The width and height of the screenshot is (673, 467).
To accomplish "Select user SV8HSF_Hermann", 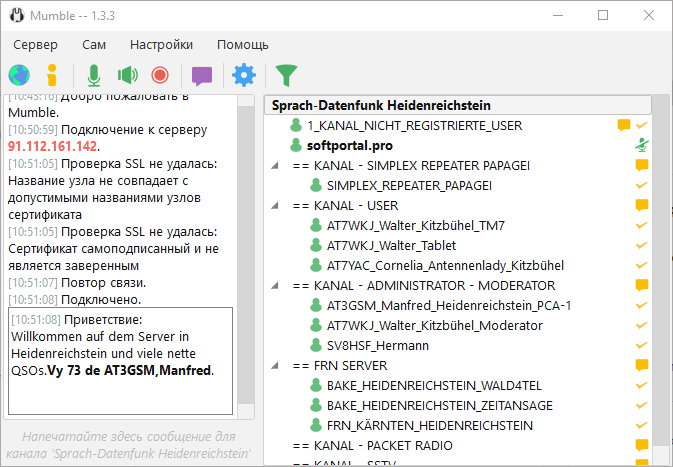I will (x=378, y=346).
